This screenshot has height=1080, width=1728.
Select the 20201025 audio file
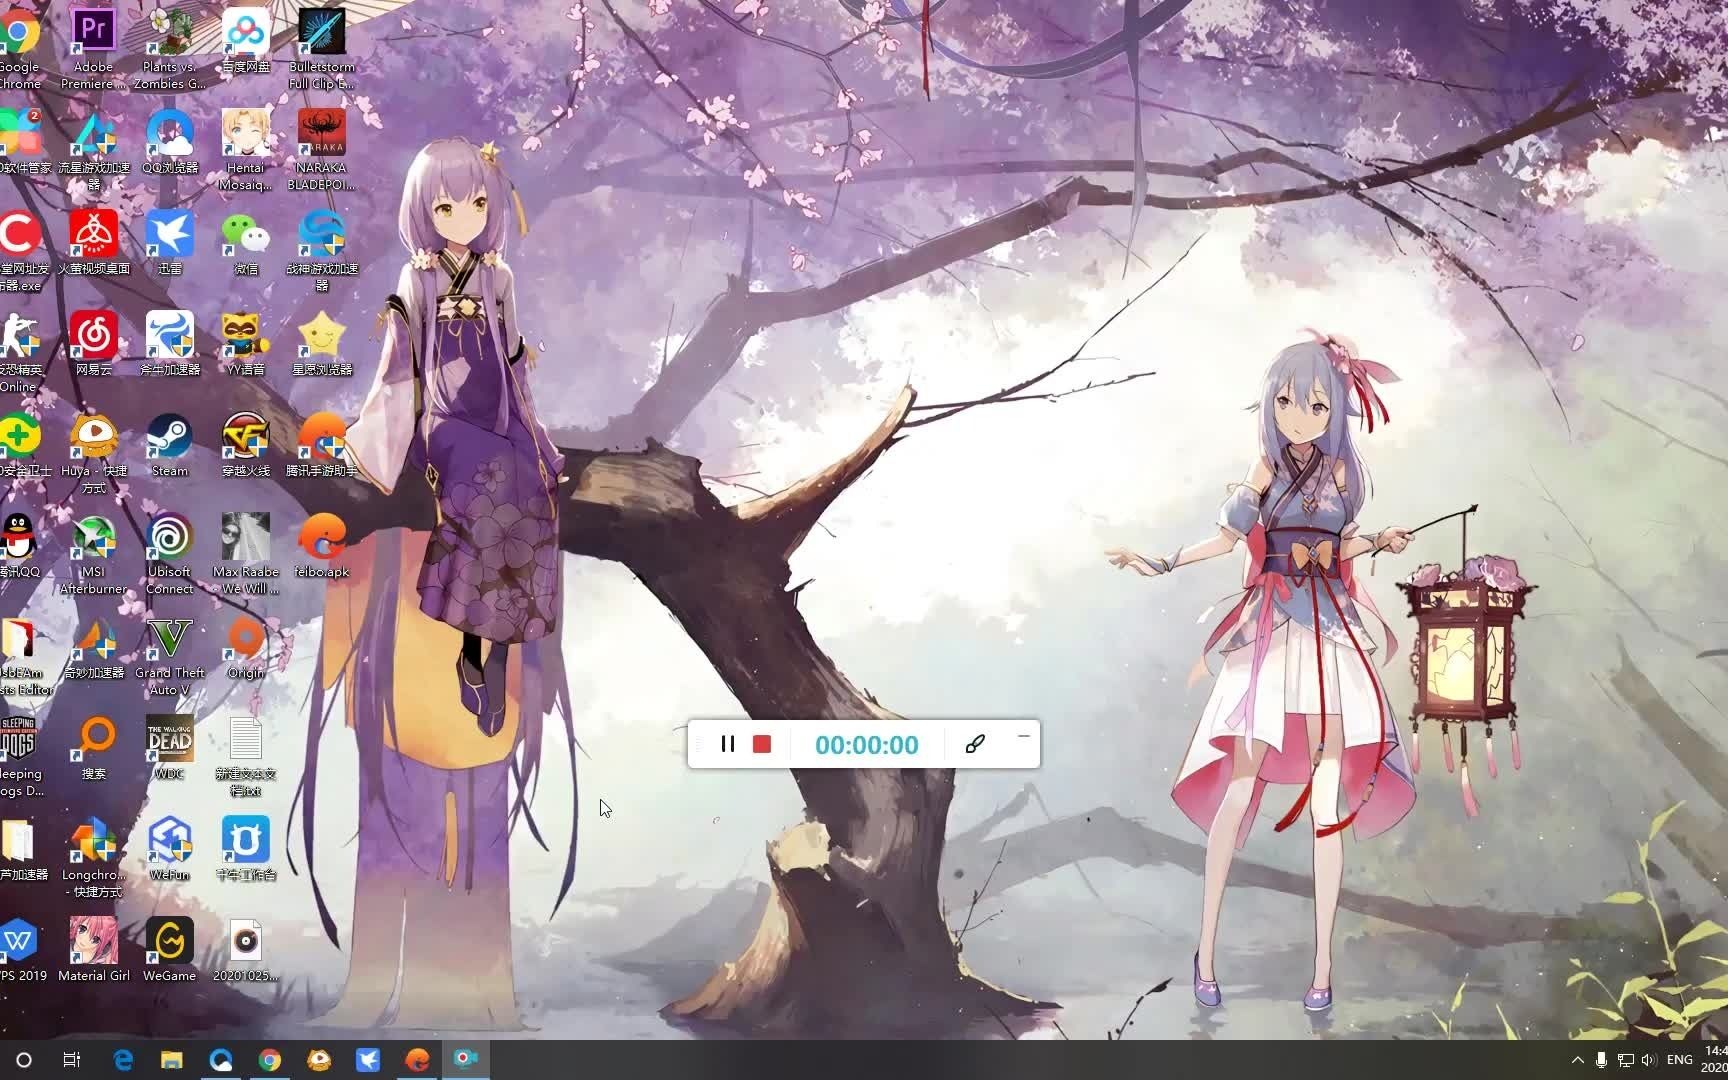click(246, 949)
